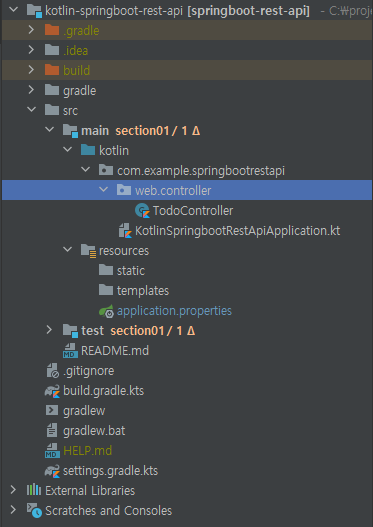Click the Spring application.properties leaf icon
The width and height of the screenshot is (373, 527).
point(107,311)
